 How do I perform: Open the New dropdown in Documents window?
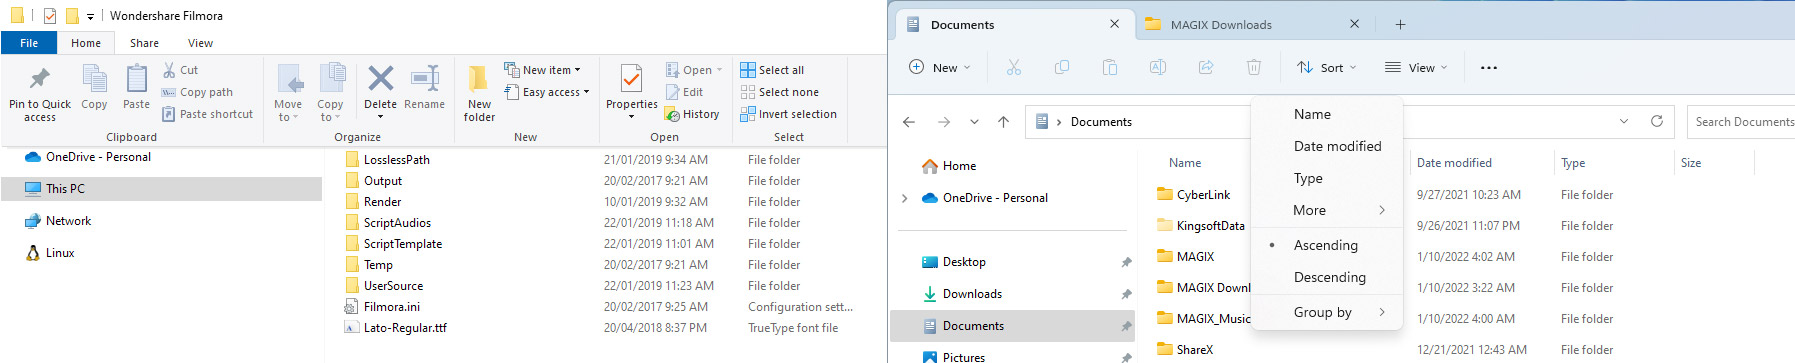(x=940, y=67)
